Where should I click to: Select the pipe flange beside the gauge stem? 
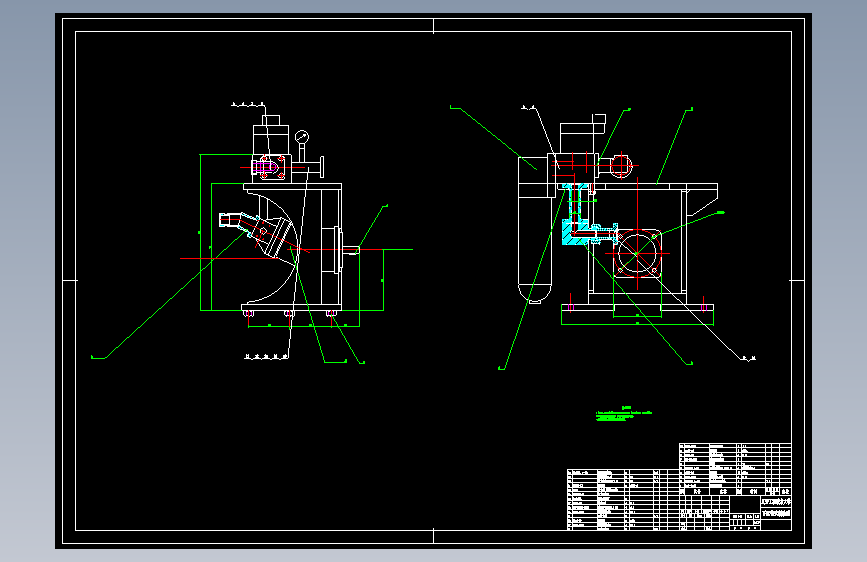[322, 167]
